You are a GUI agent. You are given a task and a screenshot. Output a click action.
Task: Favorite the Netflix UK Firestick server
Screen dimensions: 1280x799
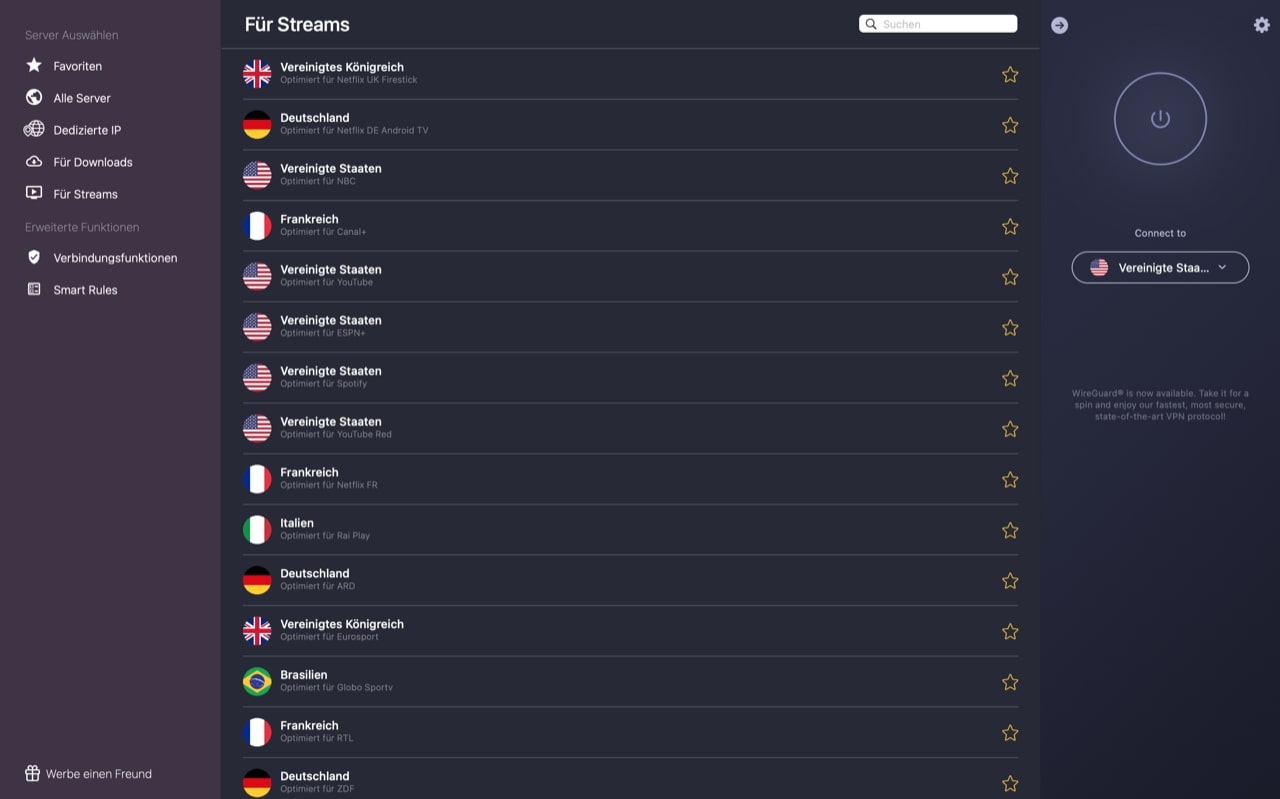tap(1010, 75)
